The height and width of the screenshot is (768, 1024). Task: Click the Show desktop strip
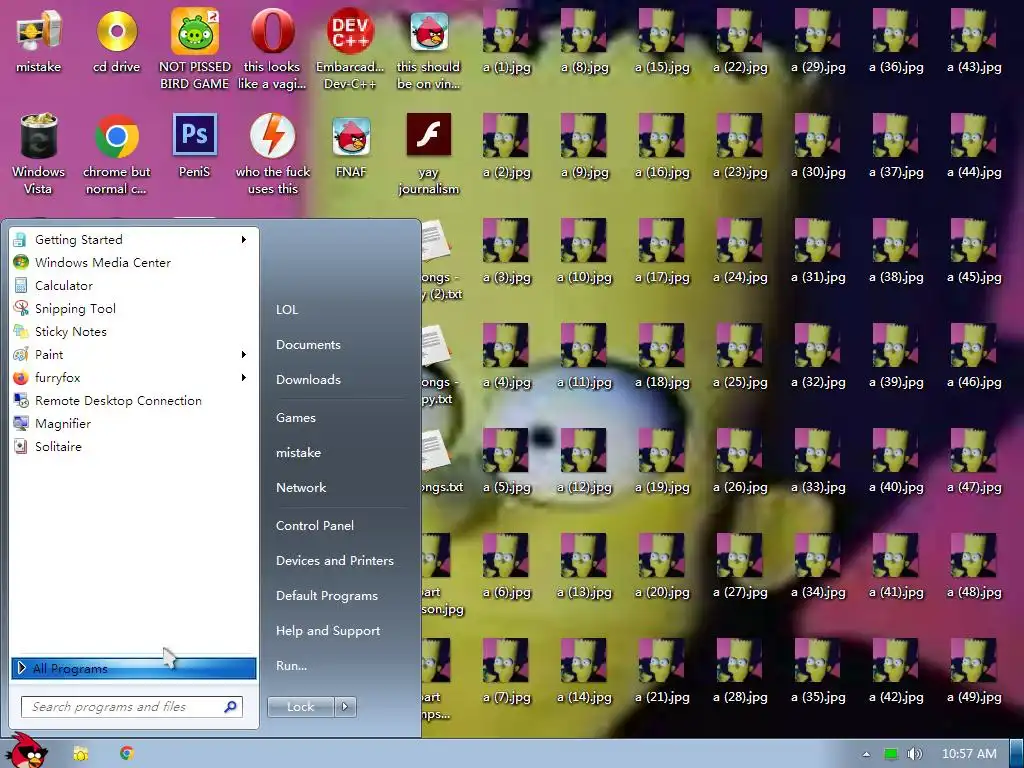pos(1016,754)
